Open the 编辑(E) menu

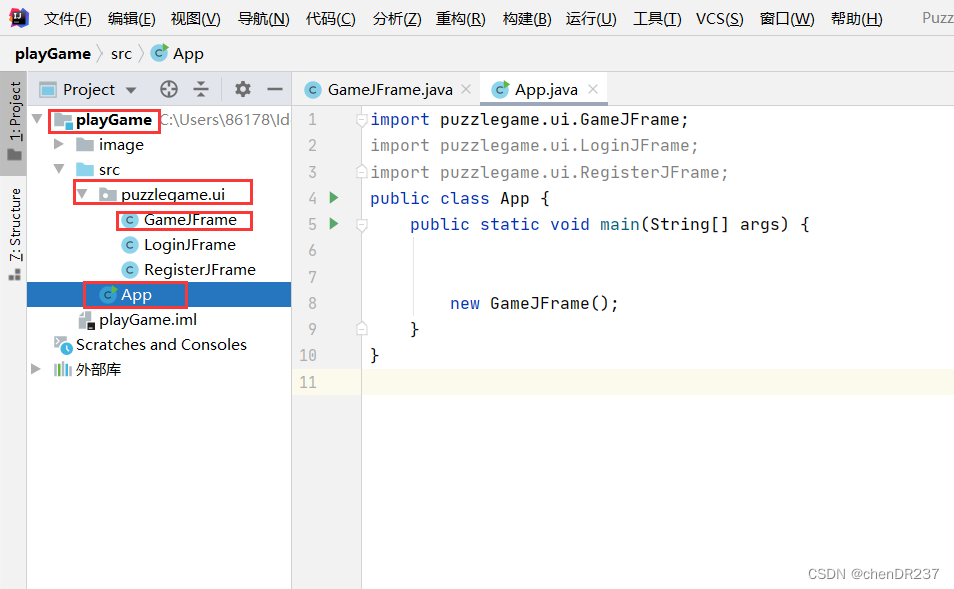tap(131, 19)
